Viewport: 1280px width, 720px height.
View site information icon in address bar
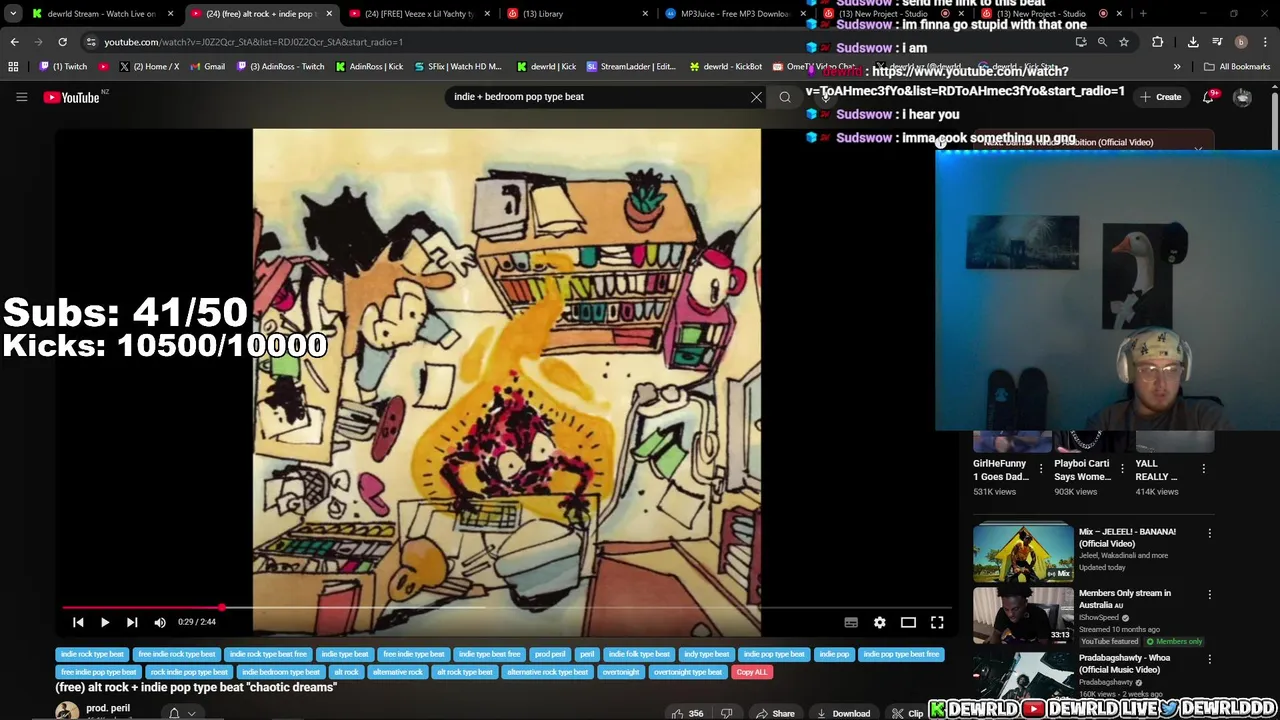[91, 42]
